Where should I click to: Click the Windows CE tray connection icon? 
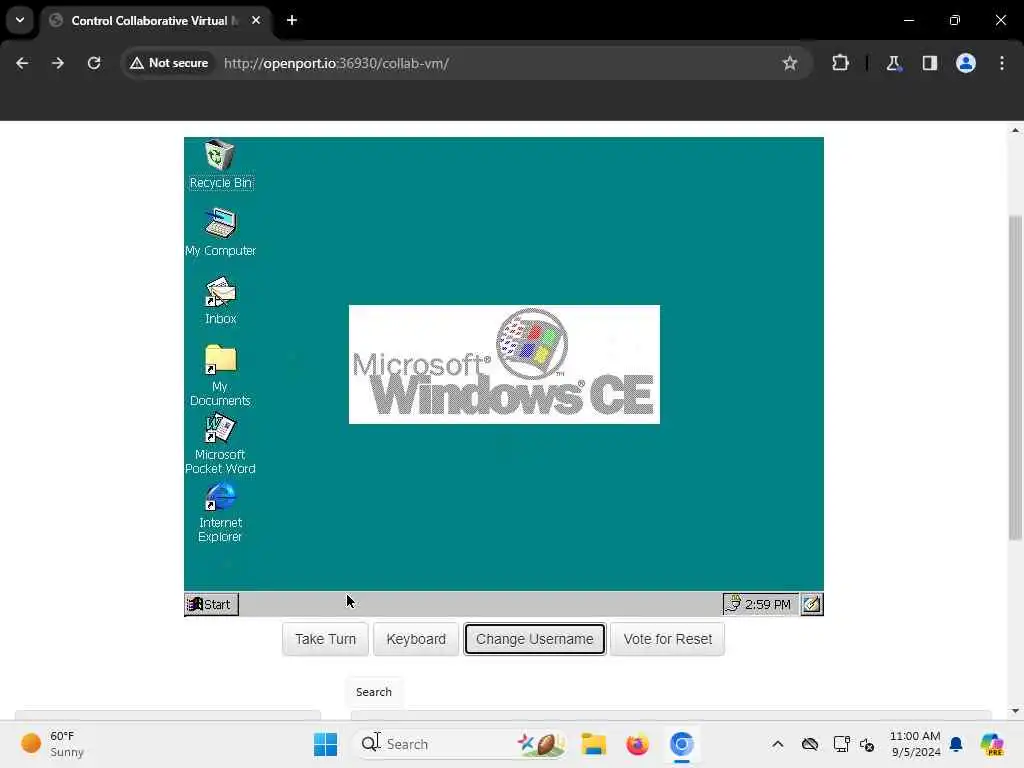click(733, 604)
